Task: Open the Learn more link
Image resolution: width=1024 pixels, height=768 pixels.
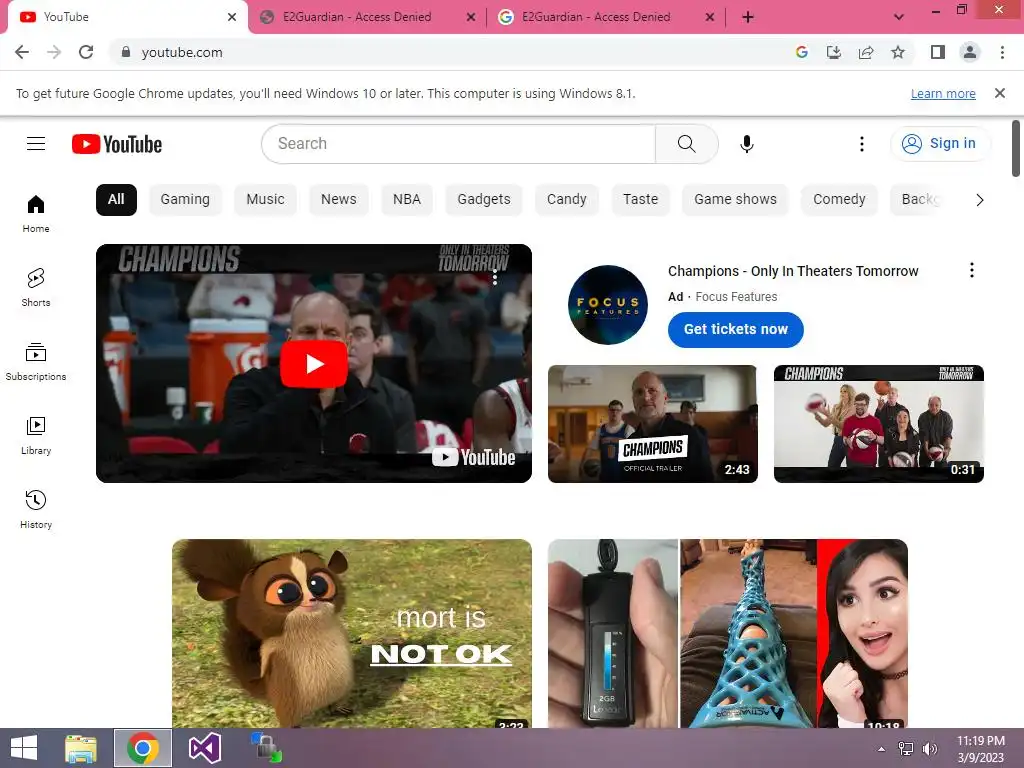Action: click(943, 94)
